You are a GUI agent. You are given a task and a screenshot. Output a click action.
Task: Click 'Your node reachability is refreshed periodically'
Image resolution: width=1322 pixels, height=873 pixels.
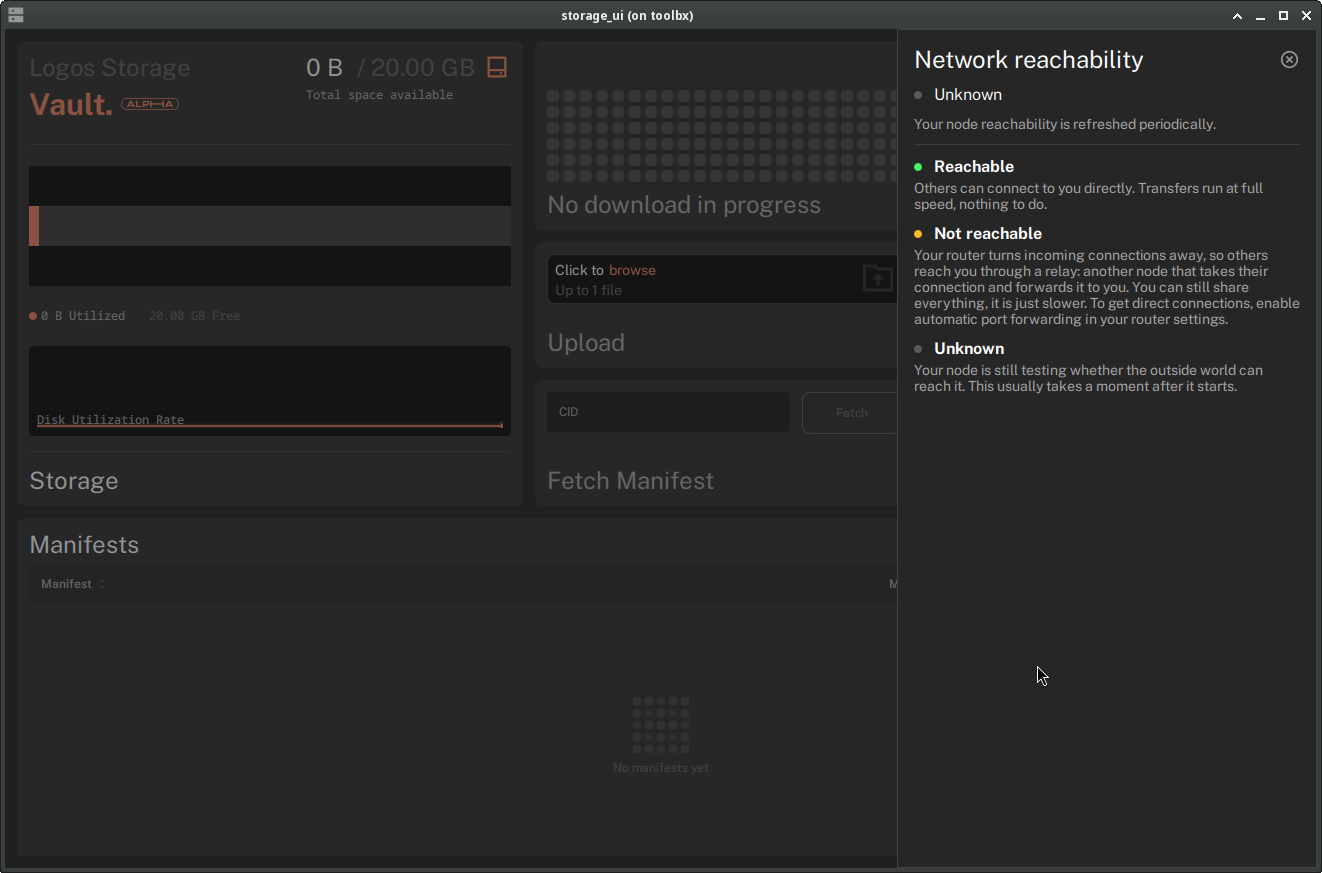tap(1065, 125)
